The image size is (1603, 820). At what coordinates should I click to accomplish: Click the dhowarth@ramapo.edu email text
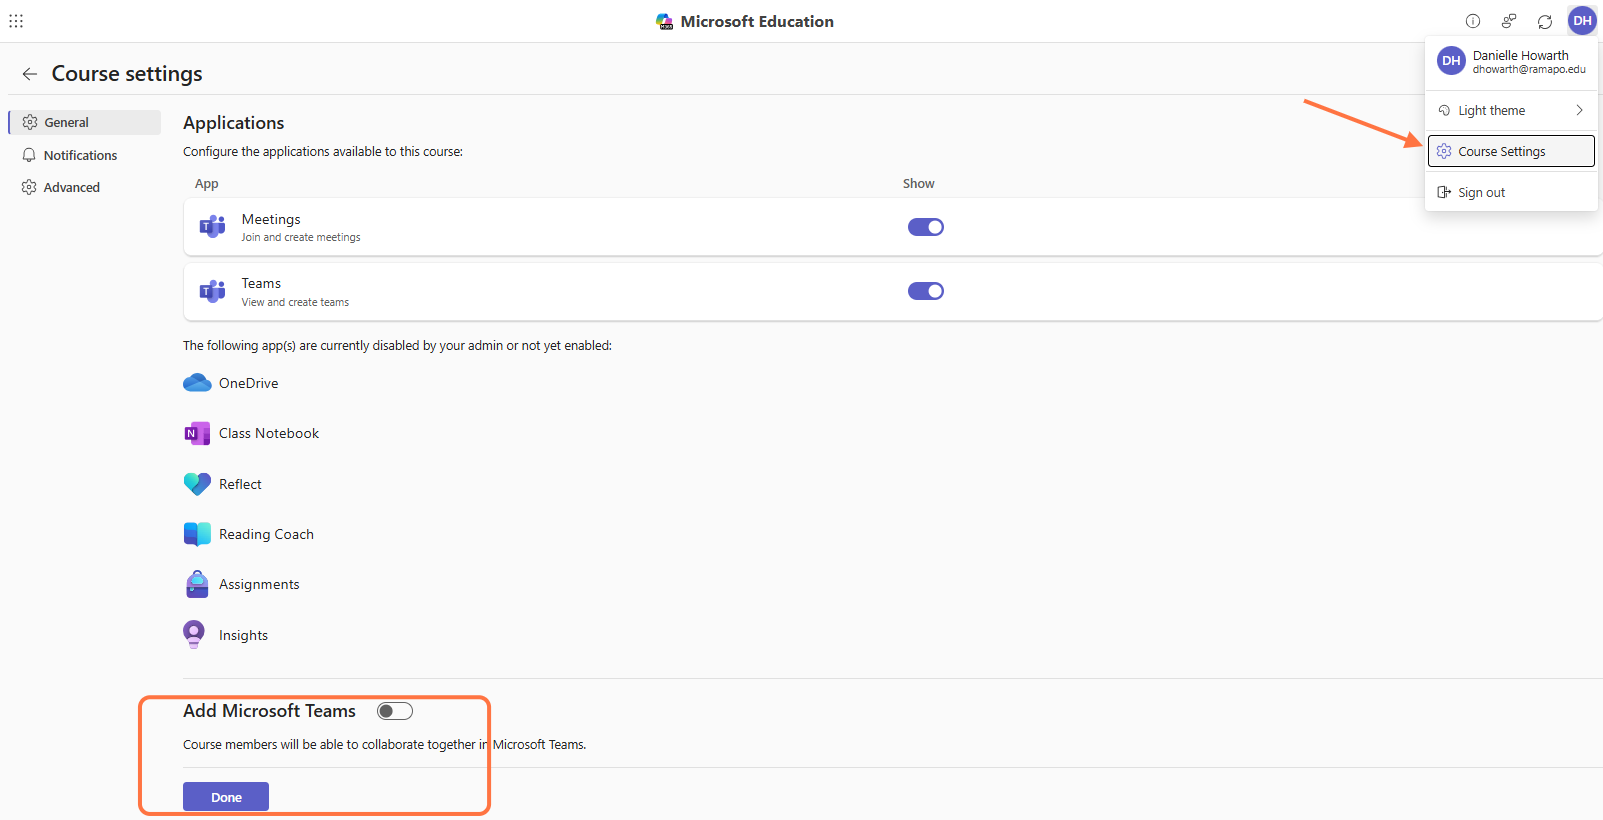(1529, 69)
